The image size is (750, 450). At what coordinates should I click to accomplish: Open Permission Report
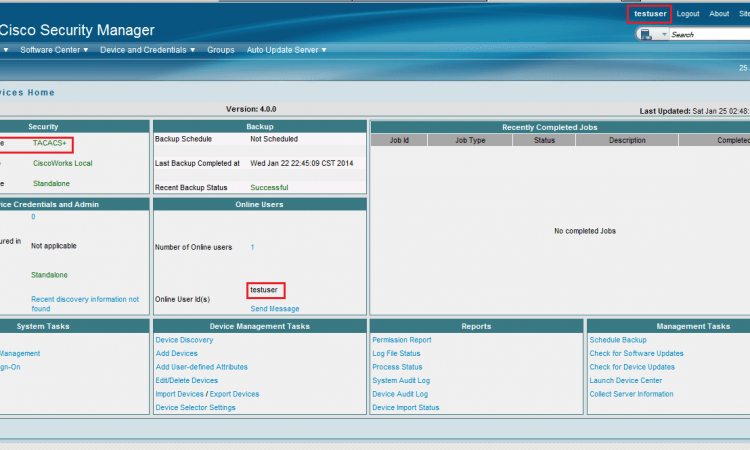[402, 340]
